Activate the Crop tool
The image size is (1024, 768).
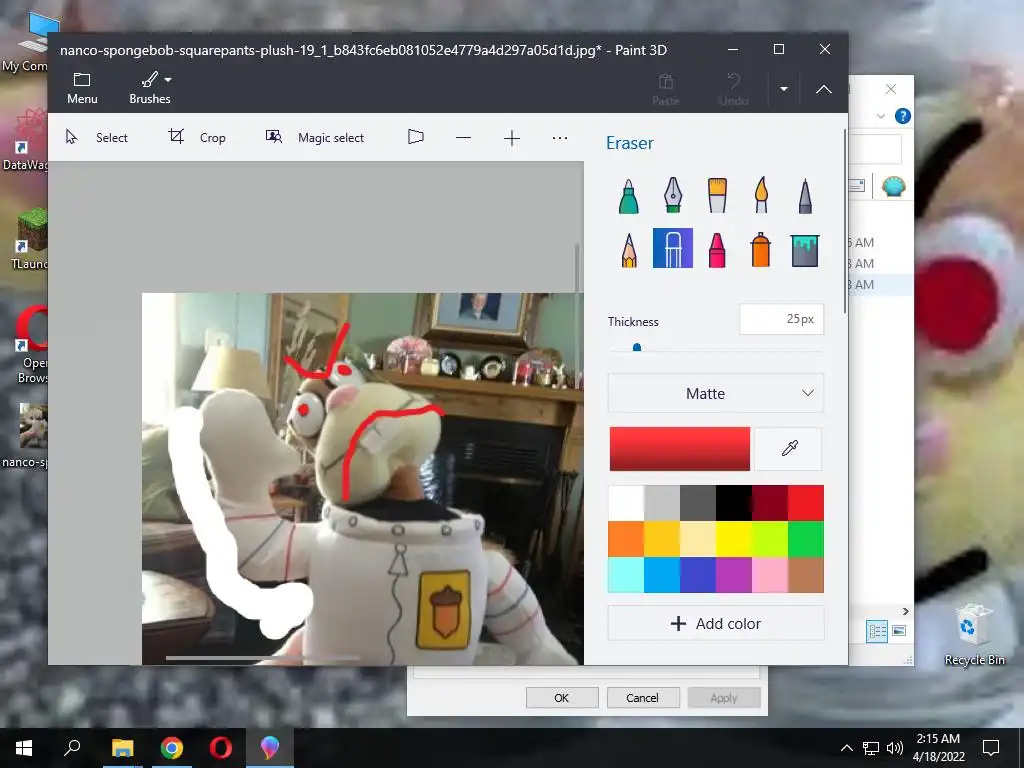[x=197, y=137]
